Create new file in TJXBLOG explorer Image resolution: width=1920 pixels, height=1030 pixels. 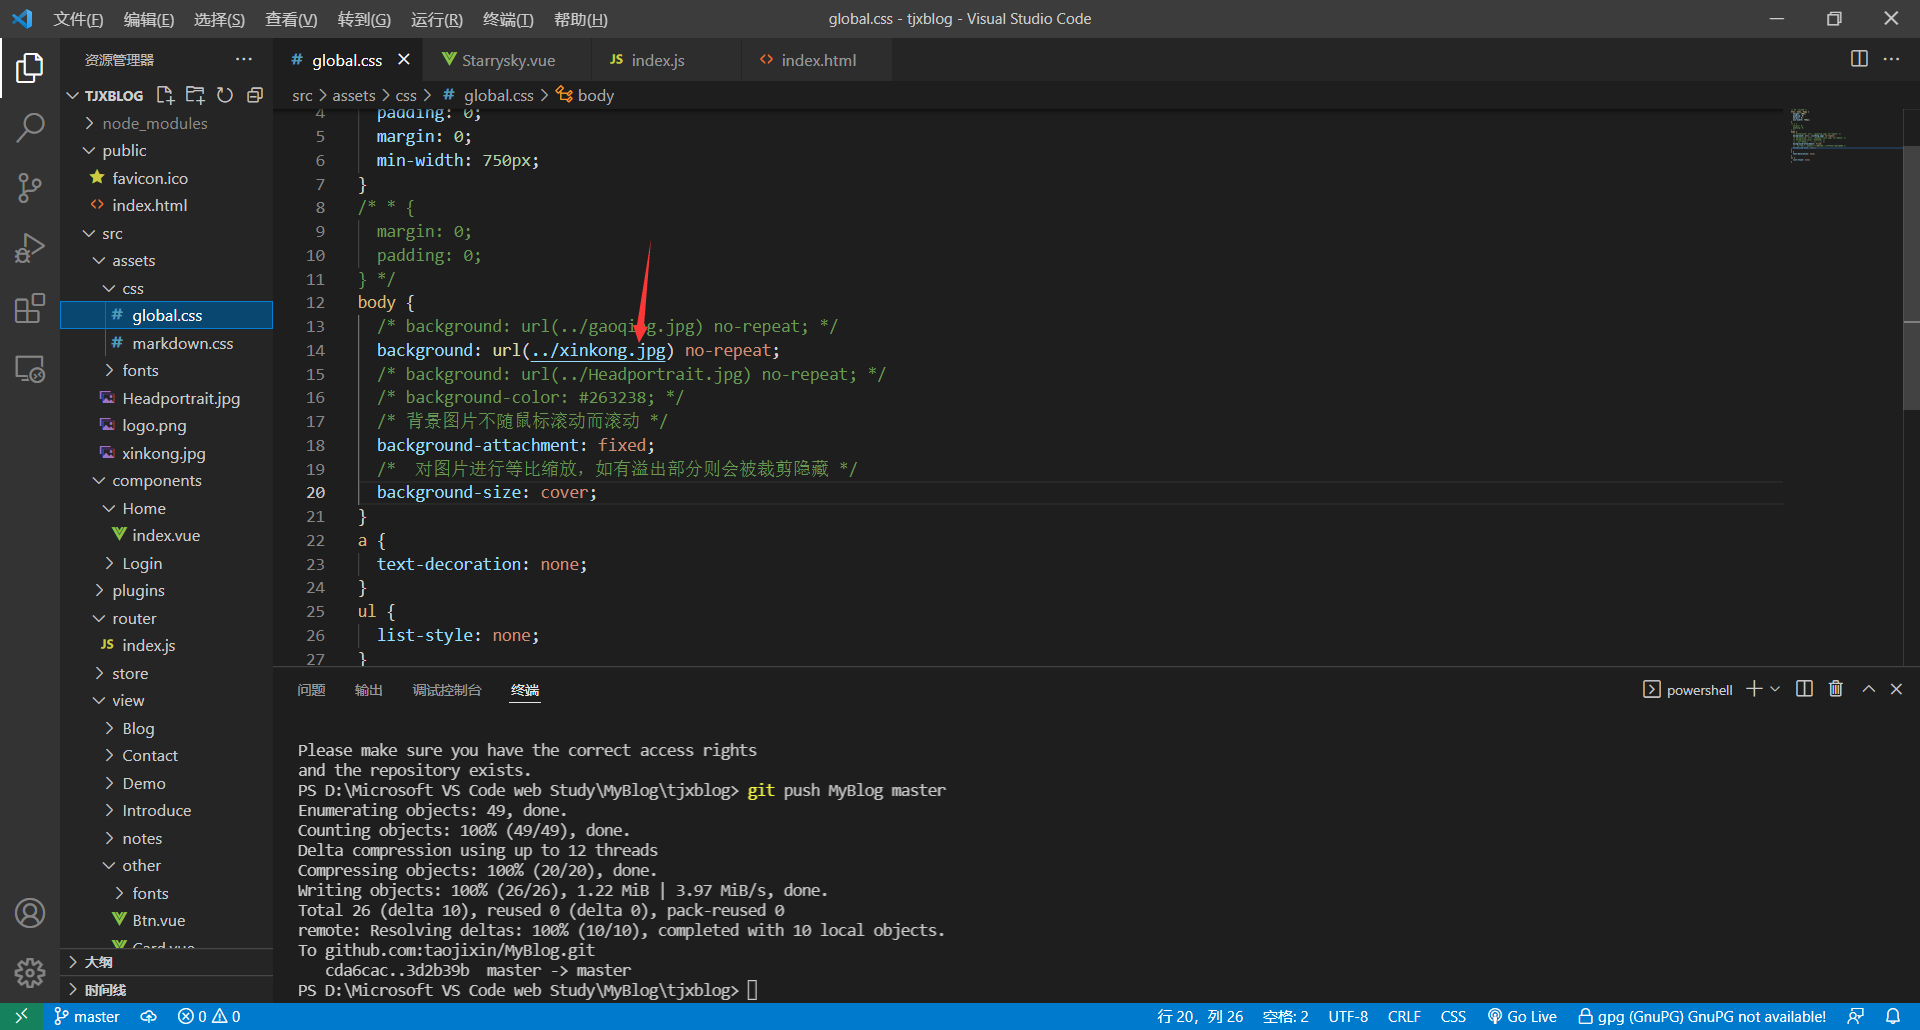[165, 95]
